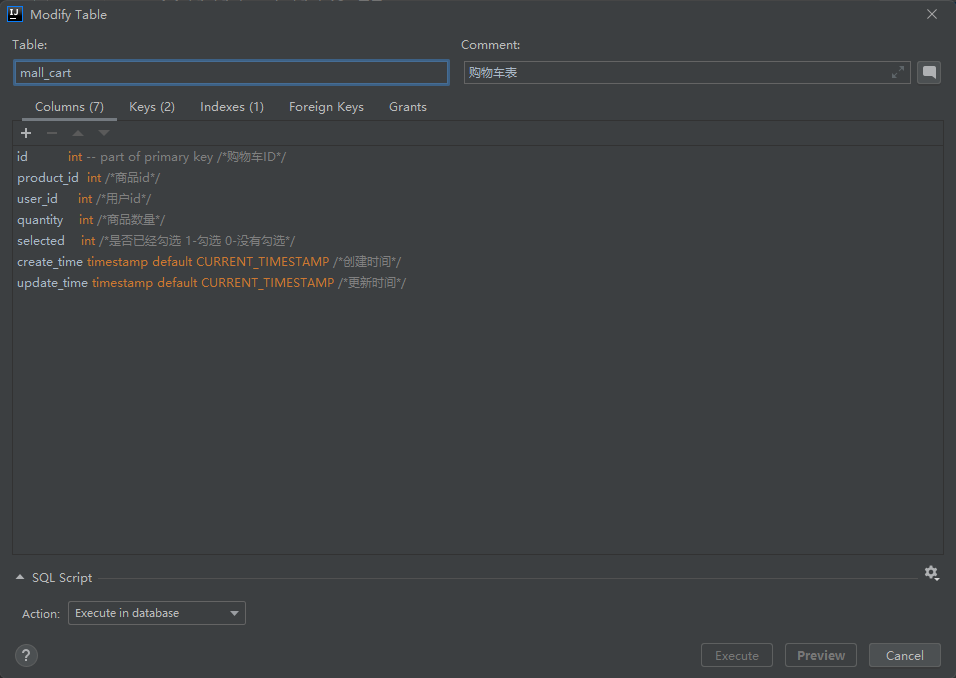Select the create_time column row
This screenshot has height=678, width=956.
click(x=477, y=262)
